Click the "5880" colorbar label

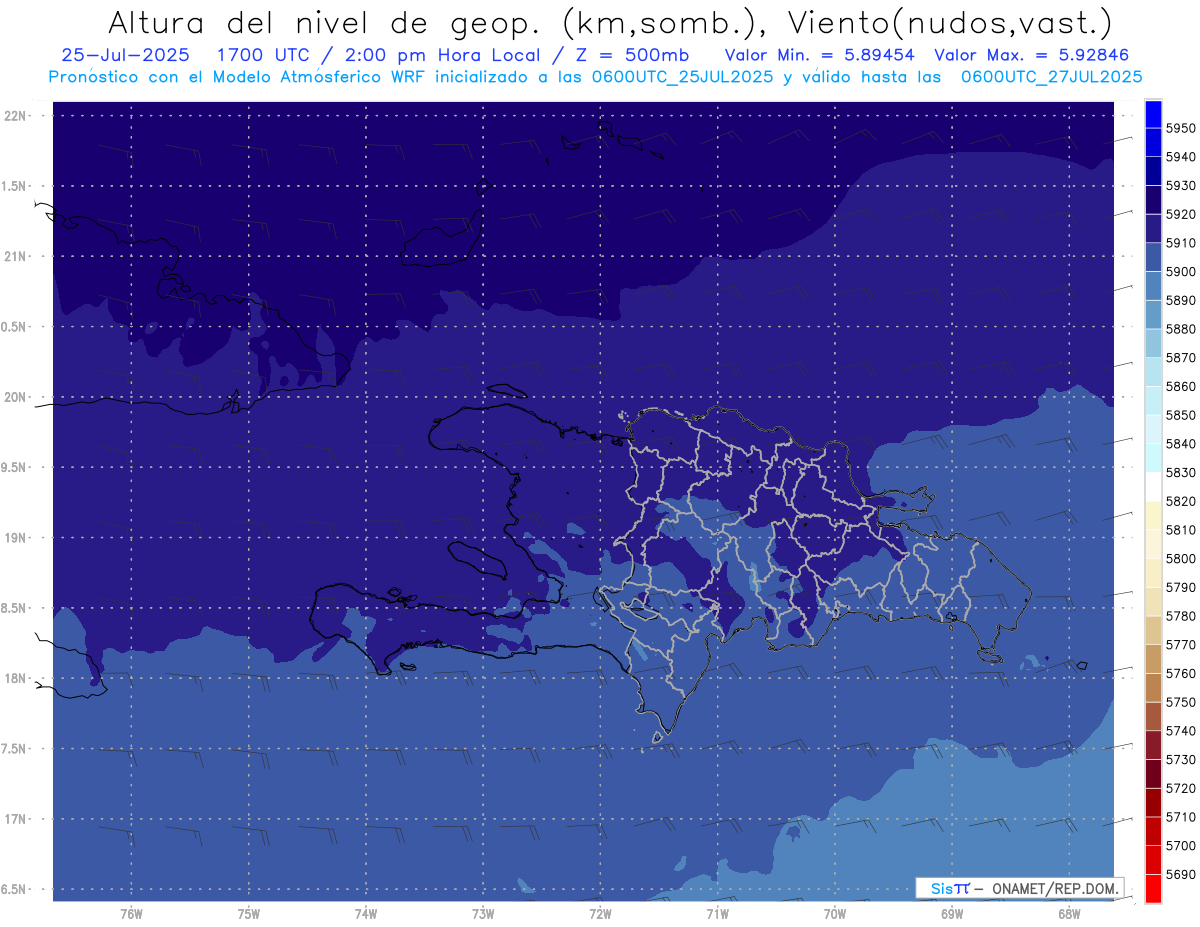point(1181,329)
